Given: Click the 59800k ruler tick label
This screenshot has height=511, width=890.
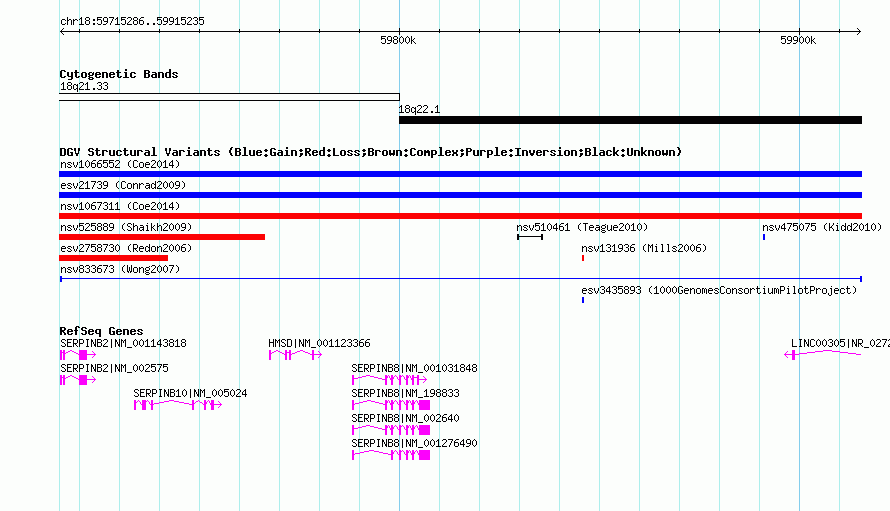Looking at the screenshot, I should [398, 40].
